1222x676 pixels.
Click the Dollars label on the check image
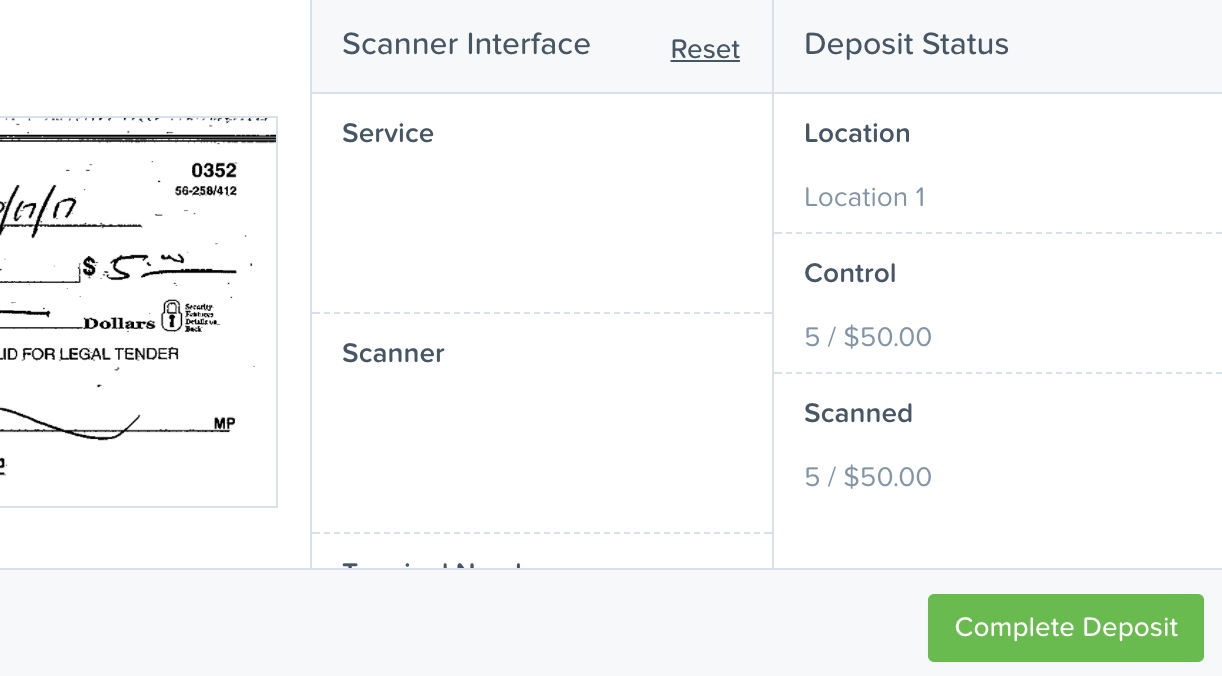(x=116, y=324)
